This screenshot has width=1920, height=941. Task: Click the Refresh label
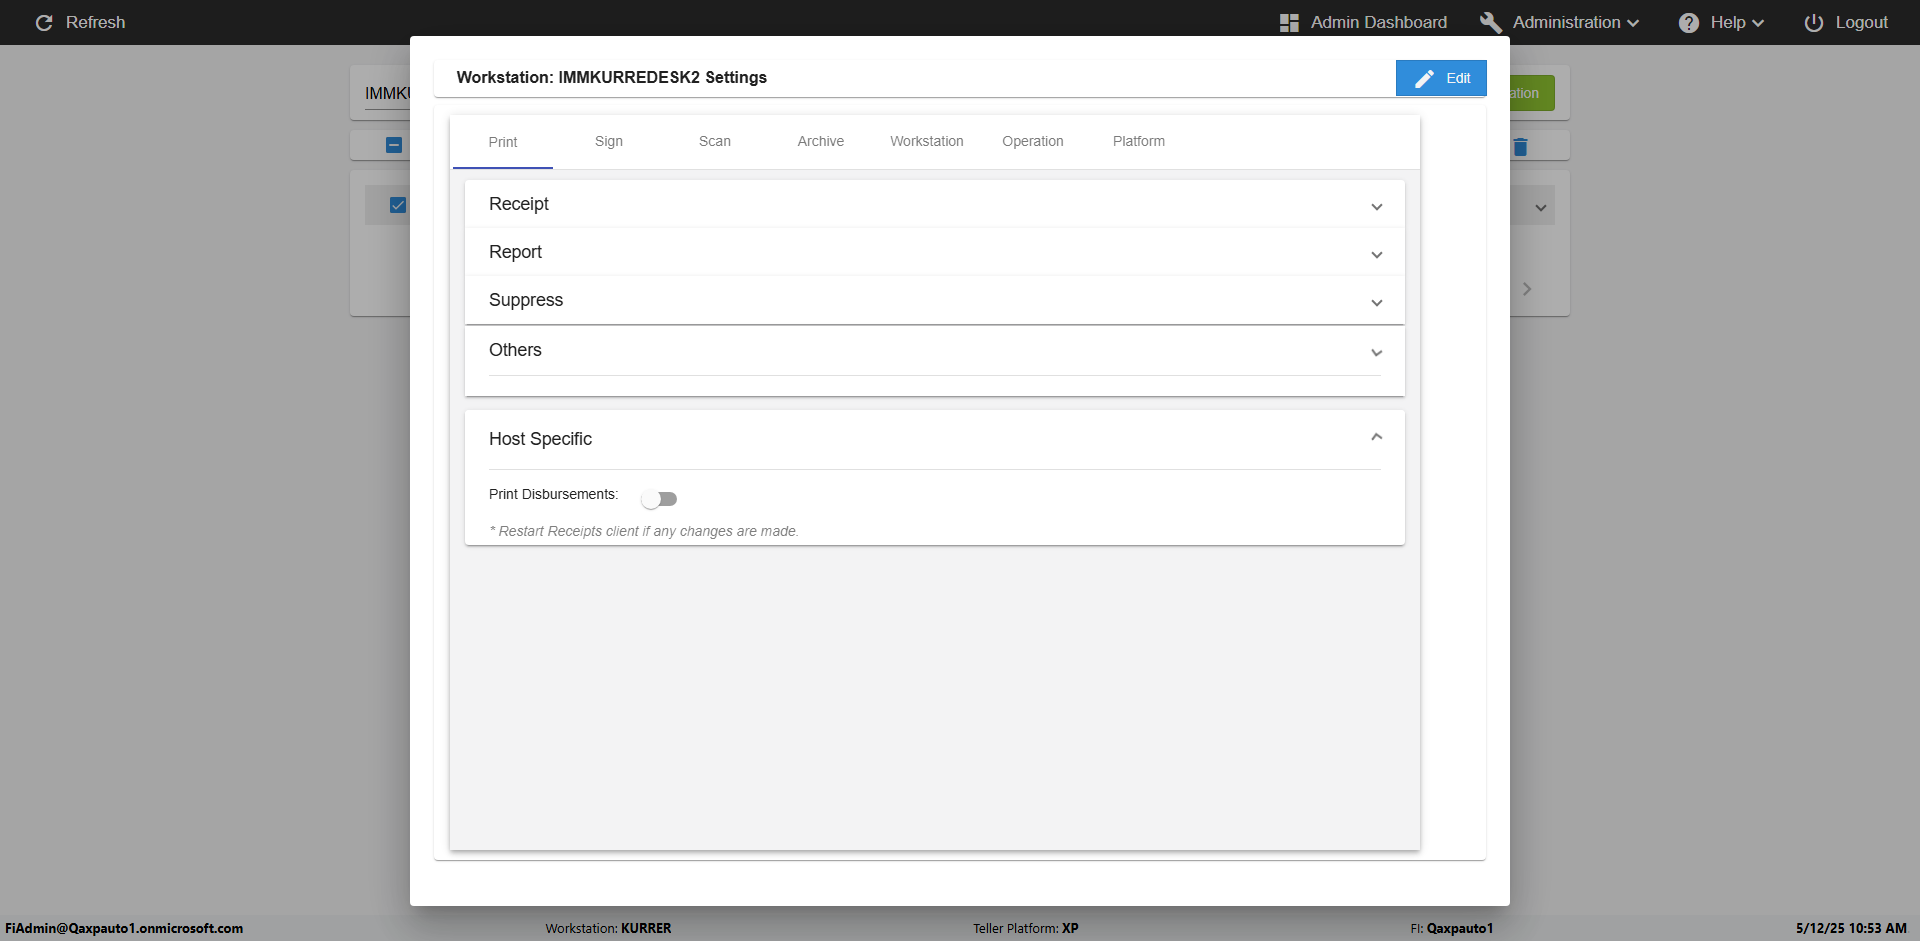point(96,22)
